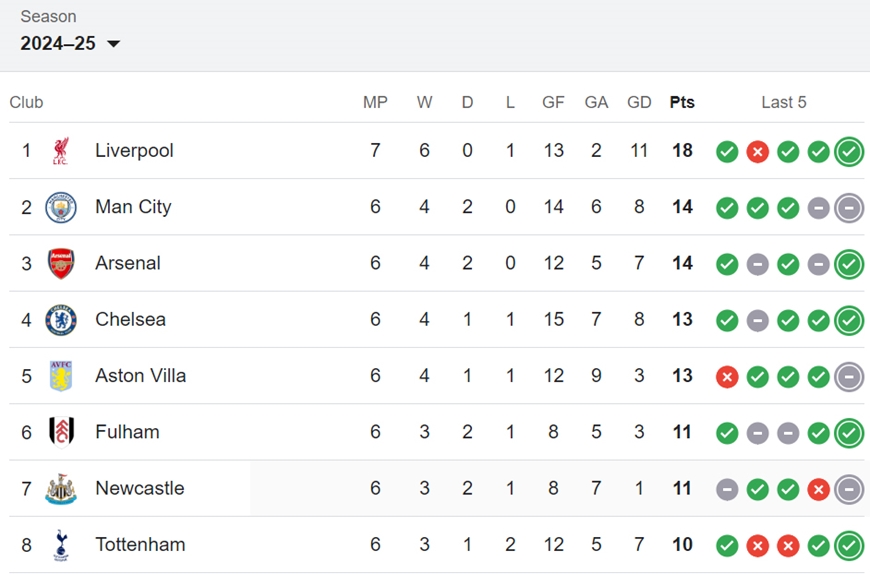Click the Chelsea lion crest
This screenshot has width=870, height=574.
60,320
